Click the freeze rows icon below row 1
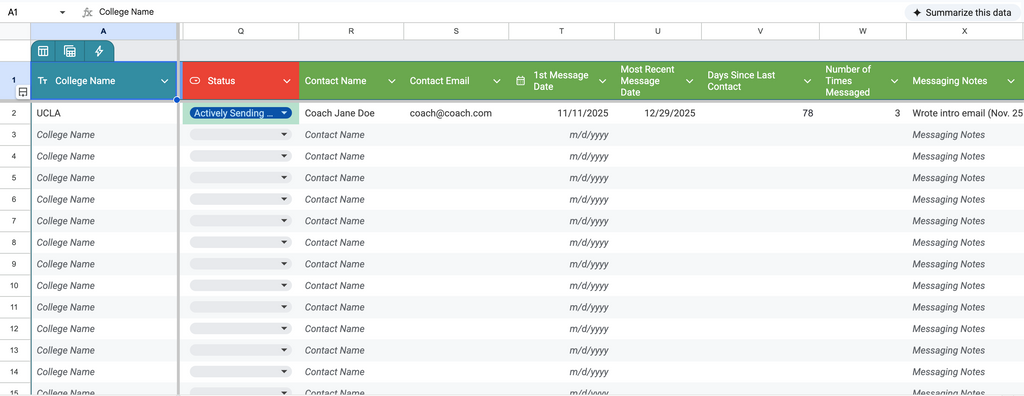The width and height of the screenshot is (1024, 396). (23, 92)
